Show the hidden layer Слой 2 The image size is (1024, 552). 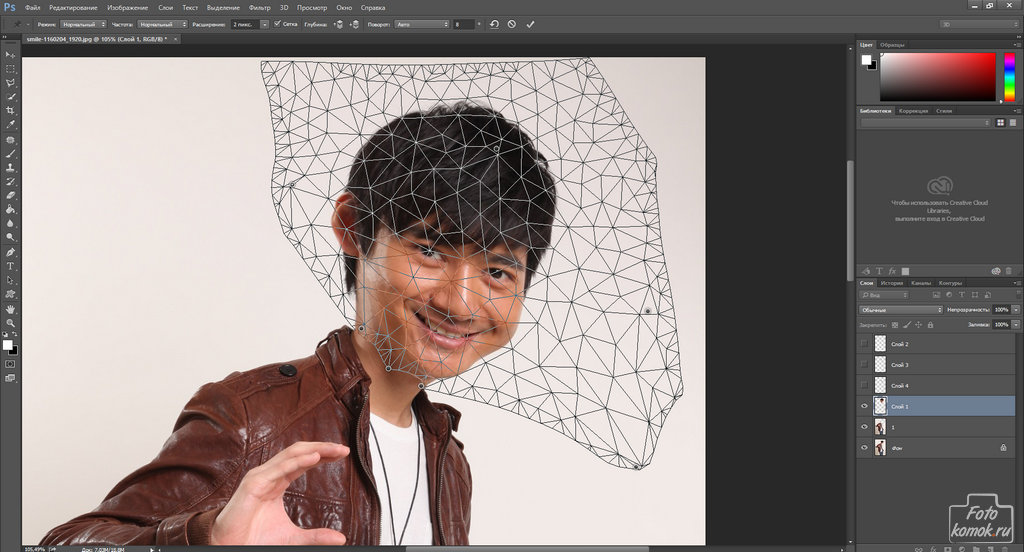point(864,343)
